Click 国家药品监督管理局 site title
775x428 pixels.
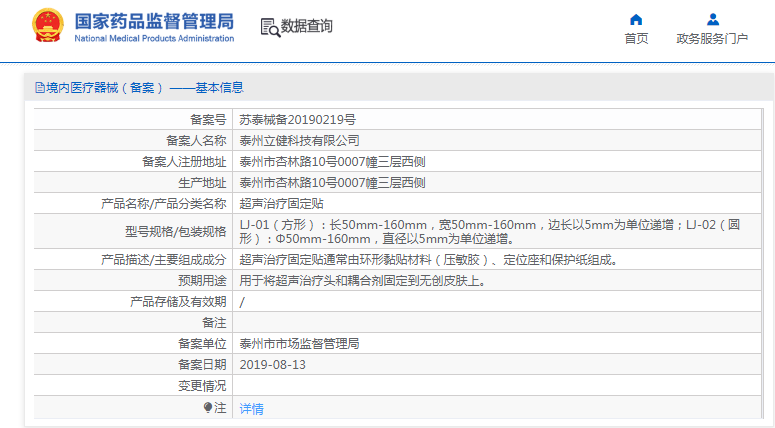pos(154,22)
